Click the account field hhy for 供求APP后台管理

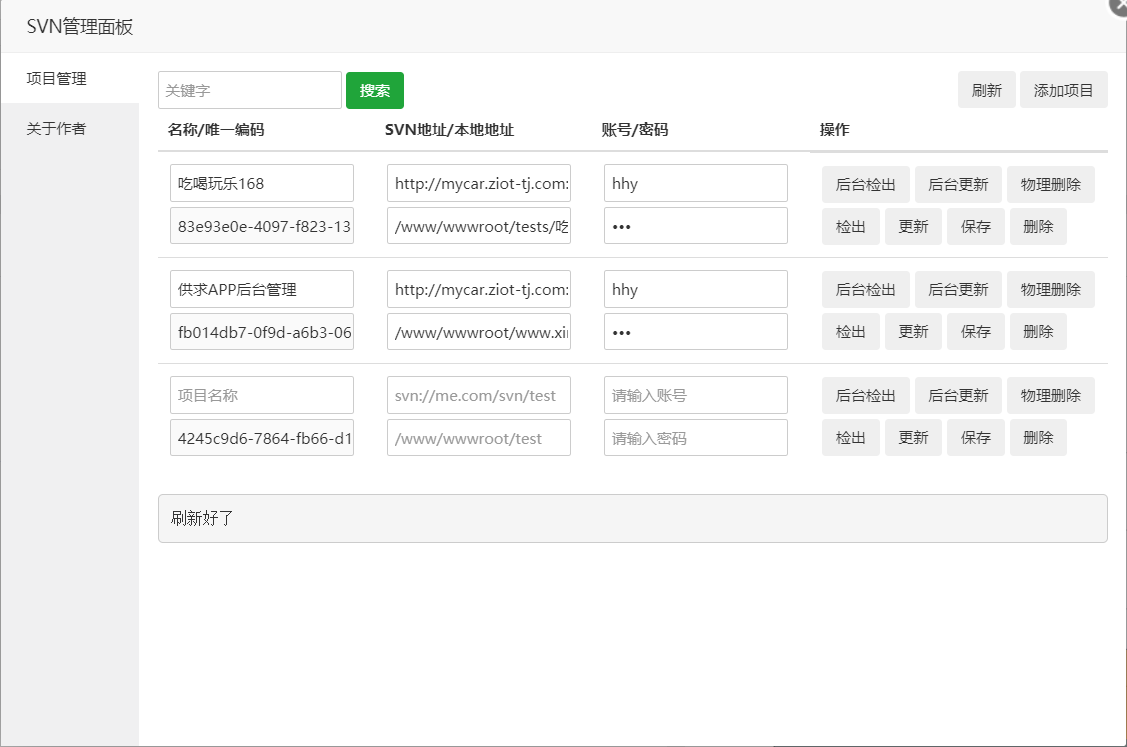click(x=696, y=289)
